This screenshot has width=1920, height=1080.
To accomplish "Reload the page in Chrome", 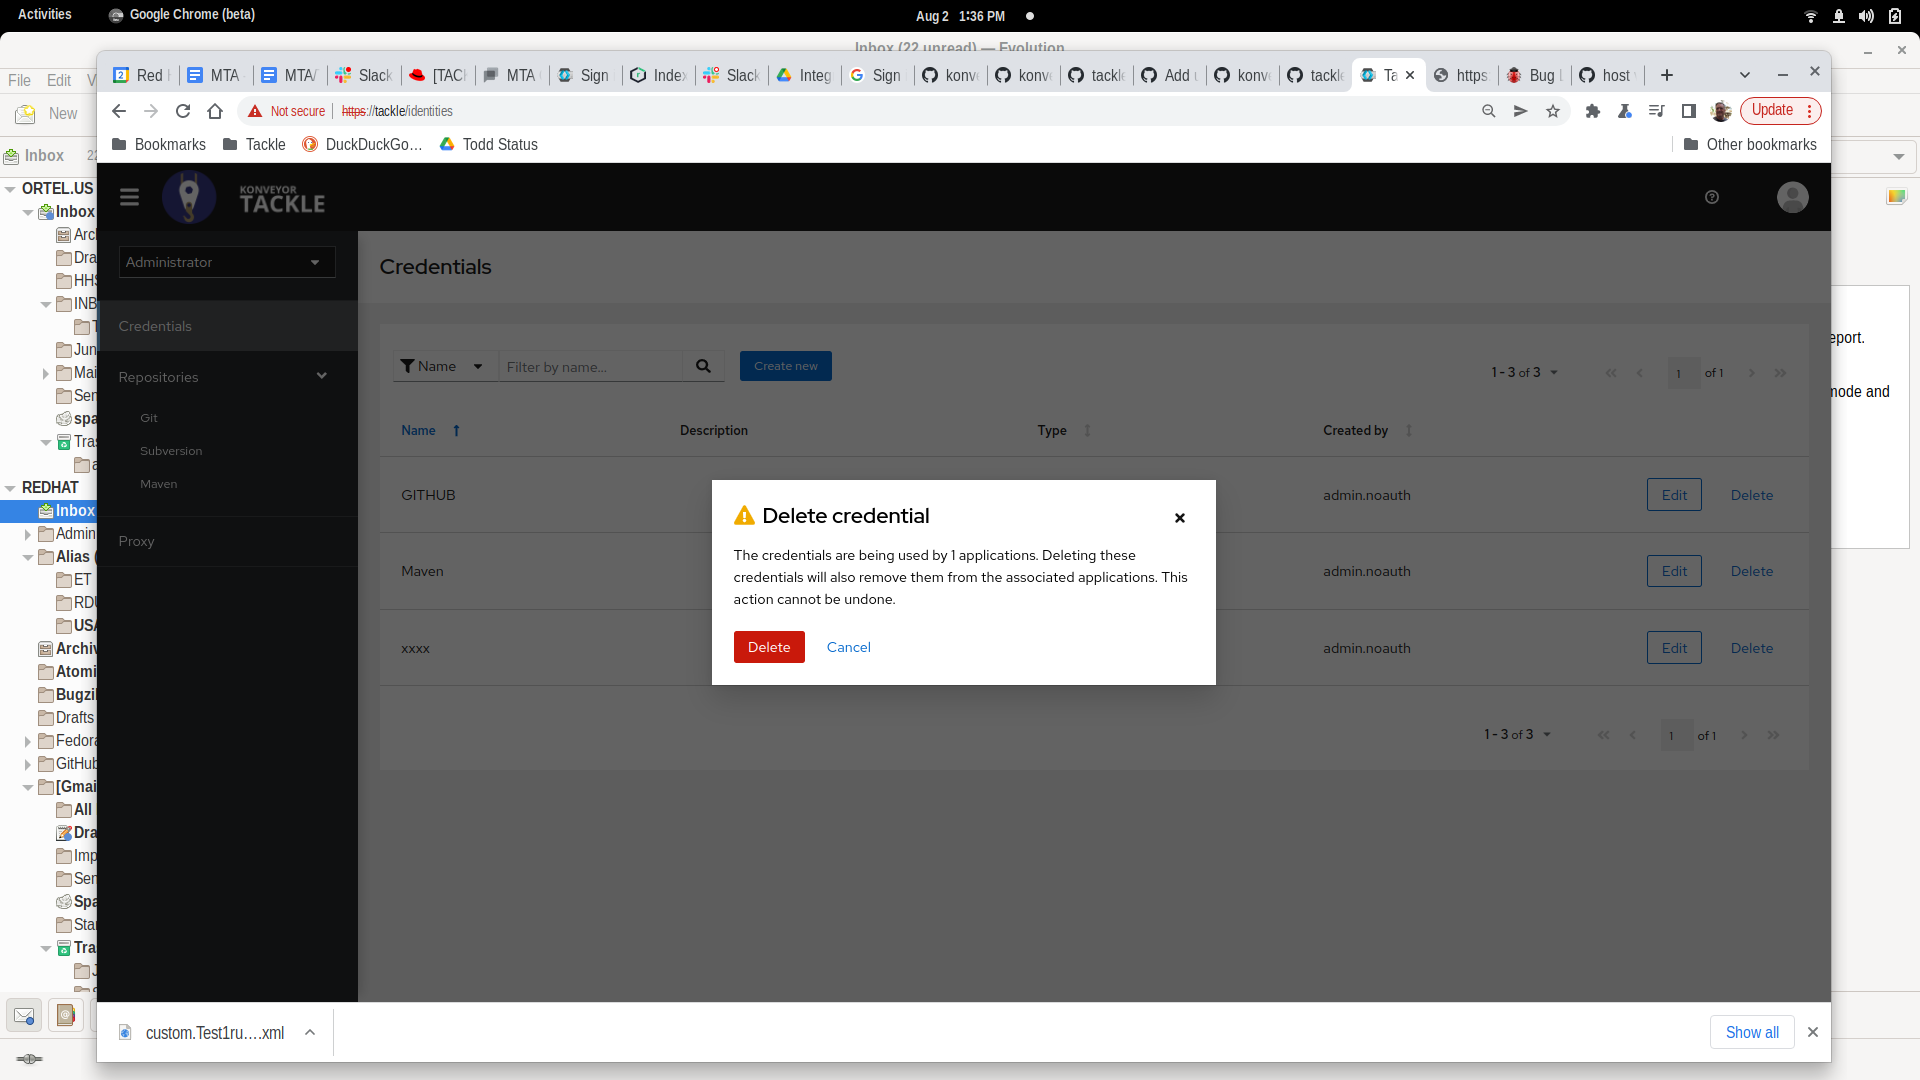I will point(183,111).
